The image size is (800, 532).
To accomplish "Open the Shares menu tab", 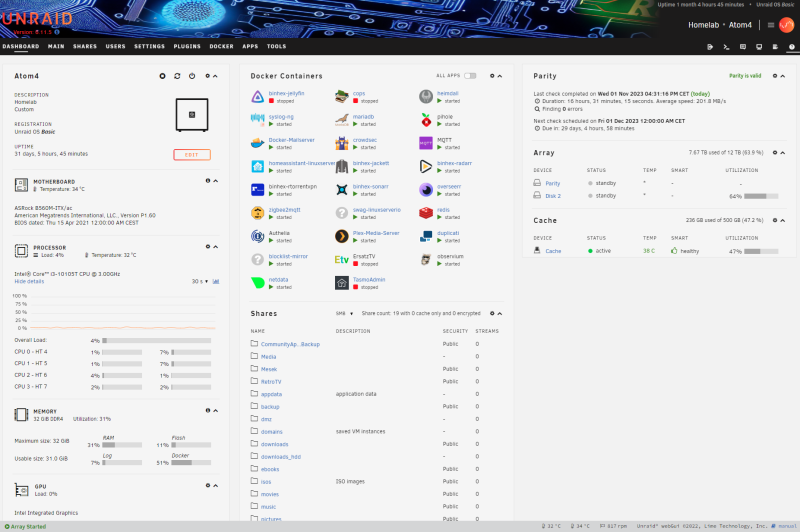I will point(85,46).
